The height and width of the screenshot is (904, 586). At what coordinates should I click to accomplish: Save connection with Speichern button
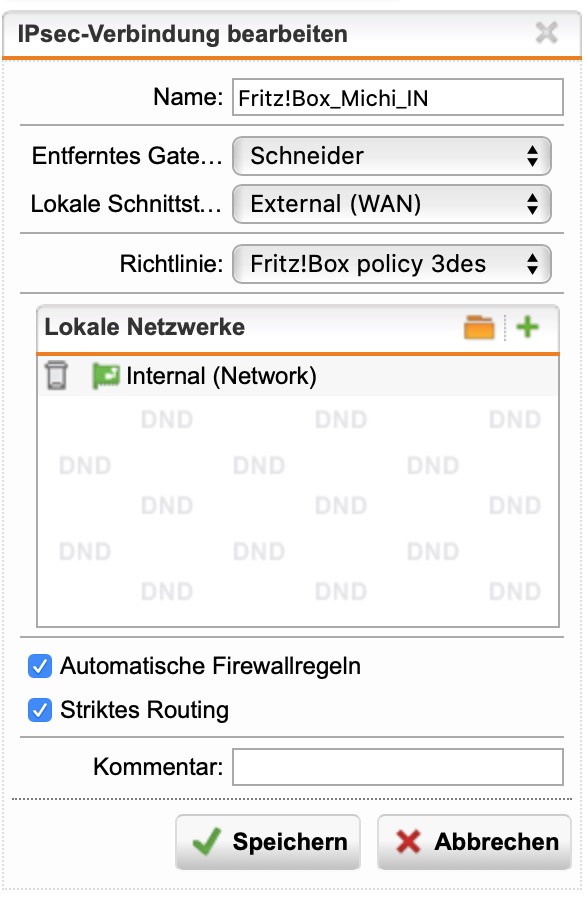[268, 842]
